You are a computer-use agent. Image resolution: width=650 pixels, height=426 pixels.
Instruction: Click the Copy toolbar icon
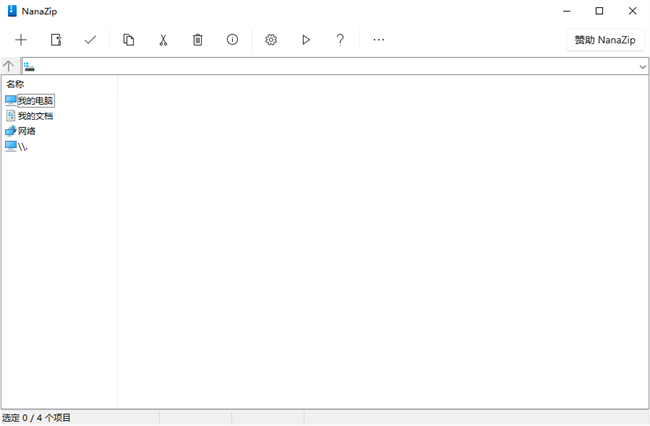pos(128,40)
